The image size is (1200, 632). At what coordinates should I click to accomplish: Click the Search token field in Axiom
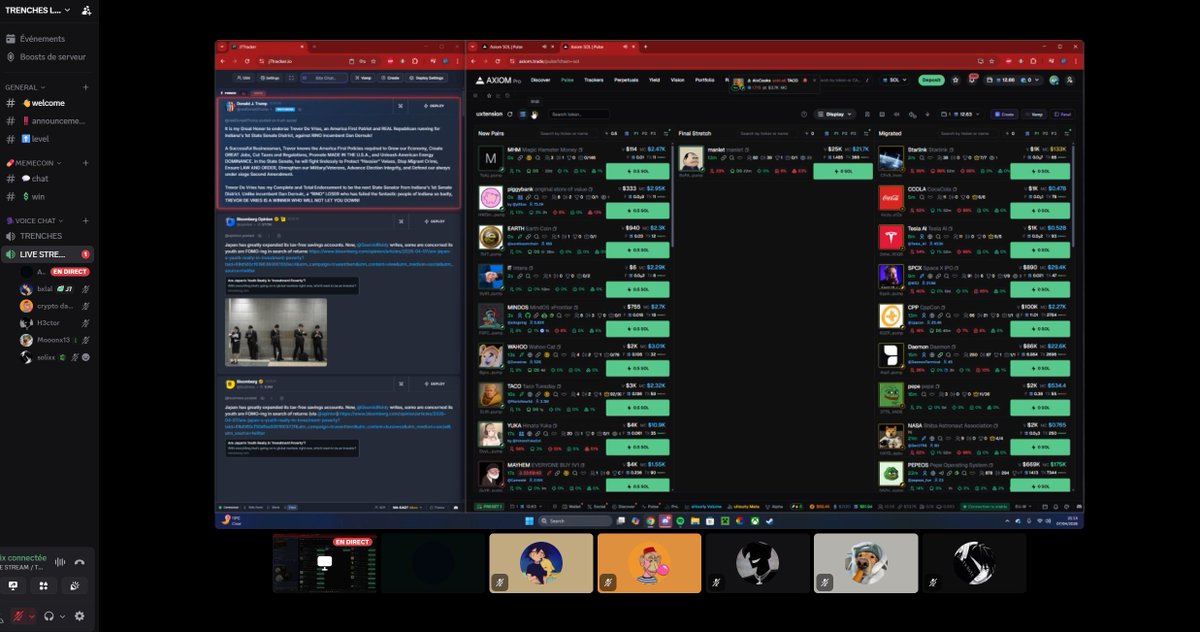point(579,114)
